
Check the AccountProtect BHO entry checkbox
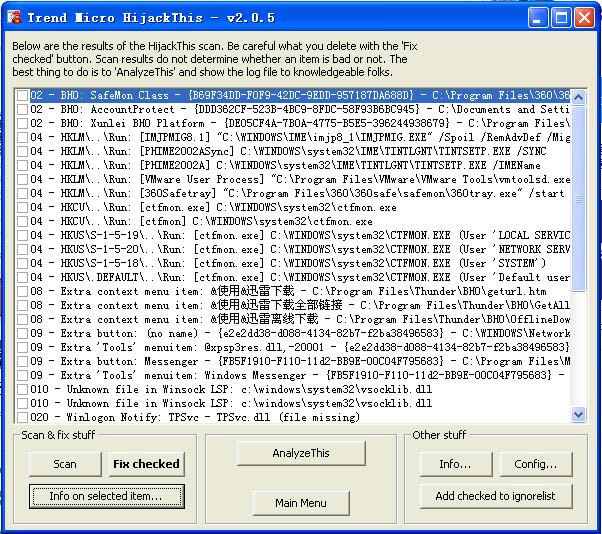click(23, 109)
